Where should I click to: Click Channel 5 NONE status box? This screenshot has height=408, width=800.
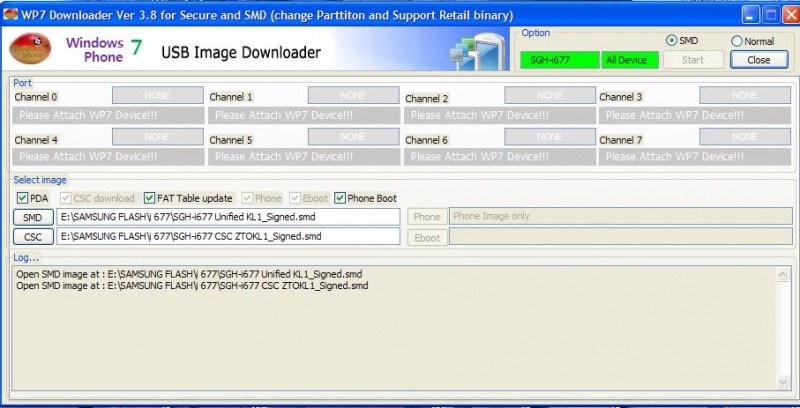pos(354,136)
